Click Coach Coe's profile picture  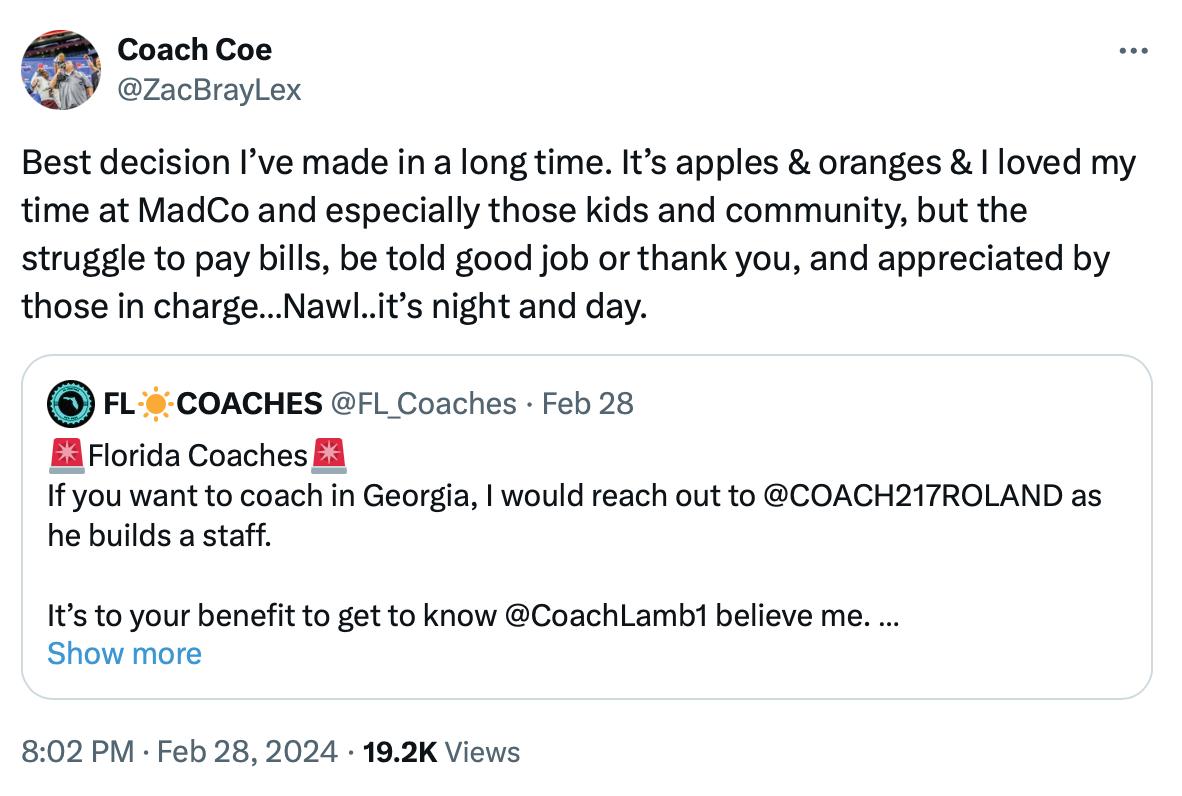pyautogui.click(x=61, y=68)
